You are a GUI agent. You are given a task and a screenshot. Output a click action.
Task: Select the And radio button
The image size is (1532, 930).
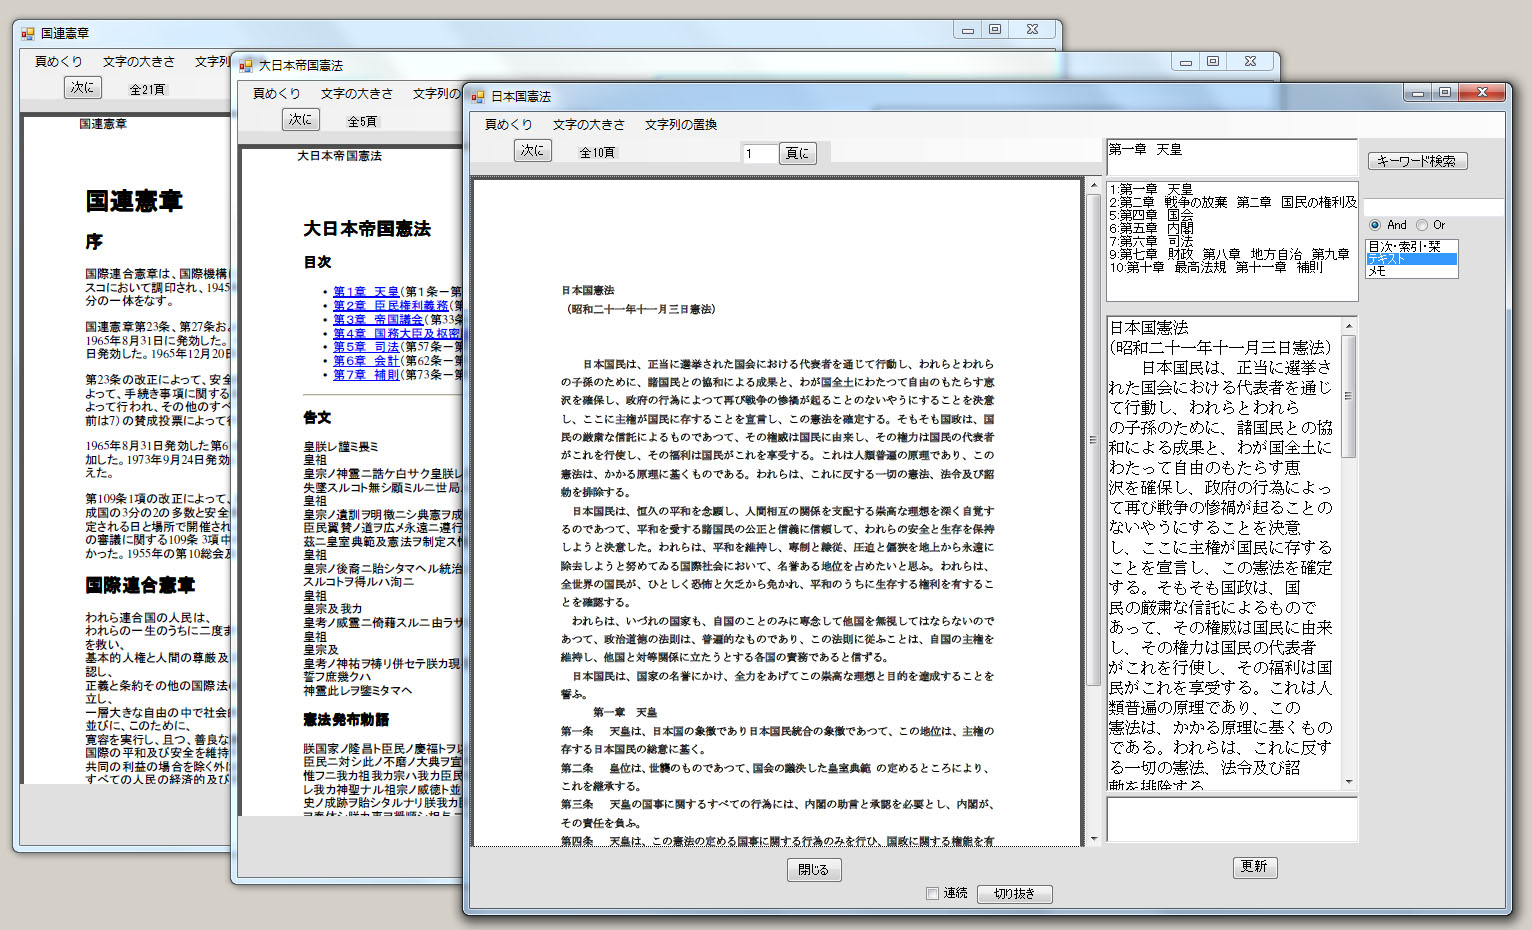(1375, 225)
